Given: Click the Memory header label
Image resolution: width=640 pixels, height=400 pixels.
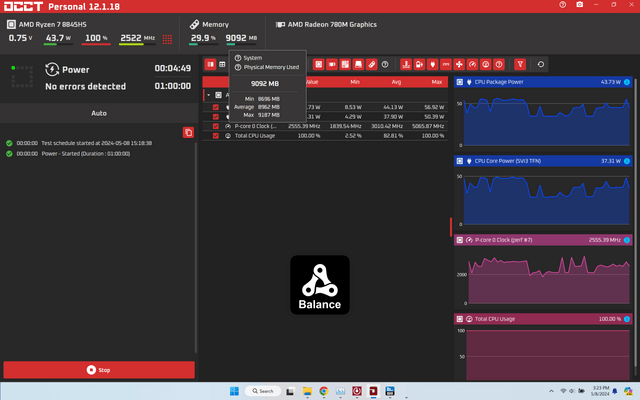Looking at the screenshot, I should pos(216,24).
